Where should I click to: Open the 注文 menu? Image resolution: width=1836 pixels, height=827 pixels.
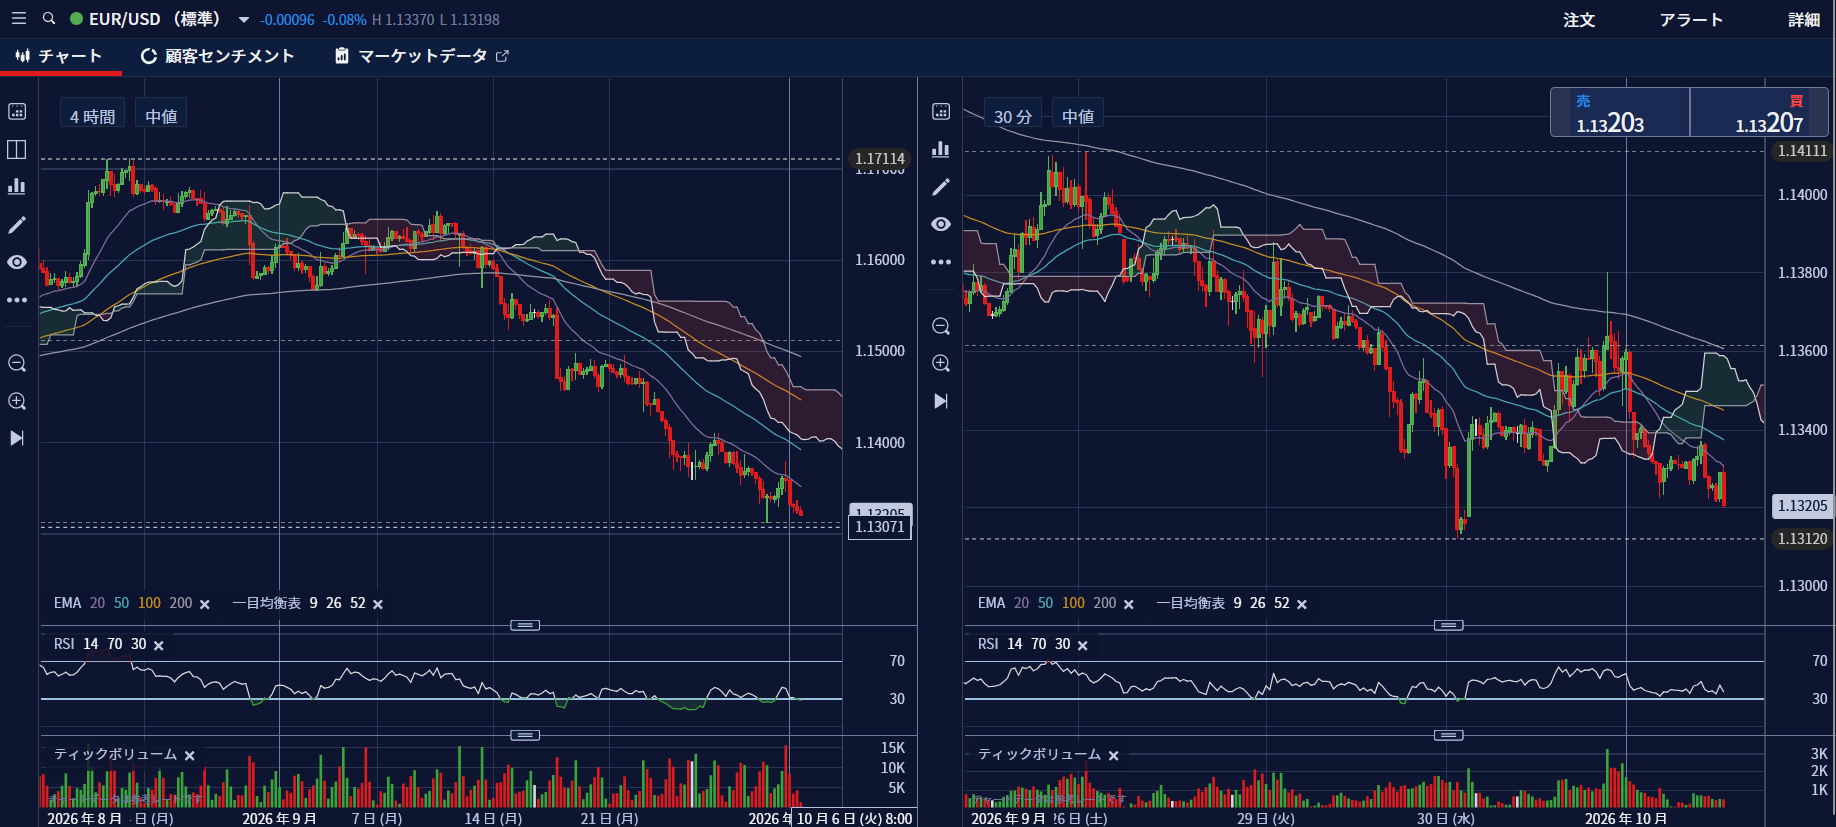1579,20
